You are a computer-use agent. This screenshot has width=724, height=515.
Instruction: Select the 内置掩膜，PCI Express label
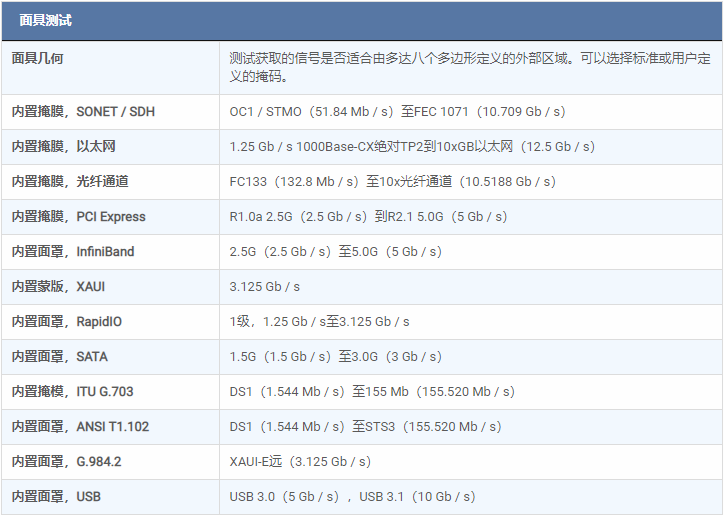(78, 217)
